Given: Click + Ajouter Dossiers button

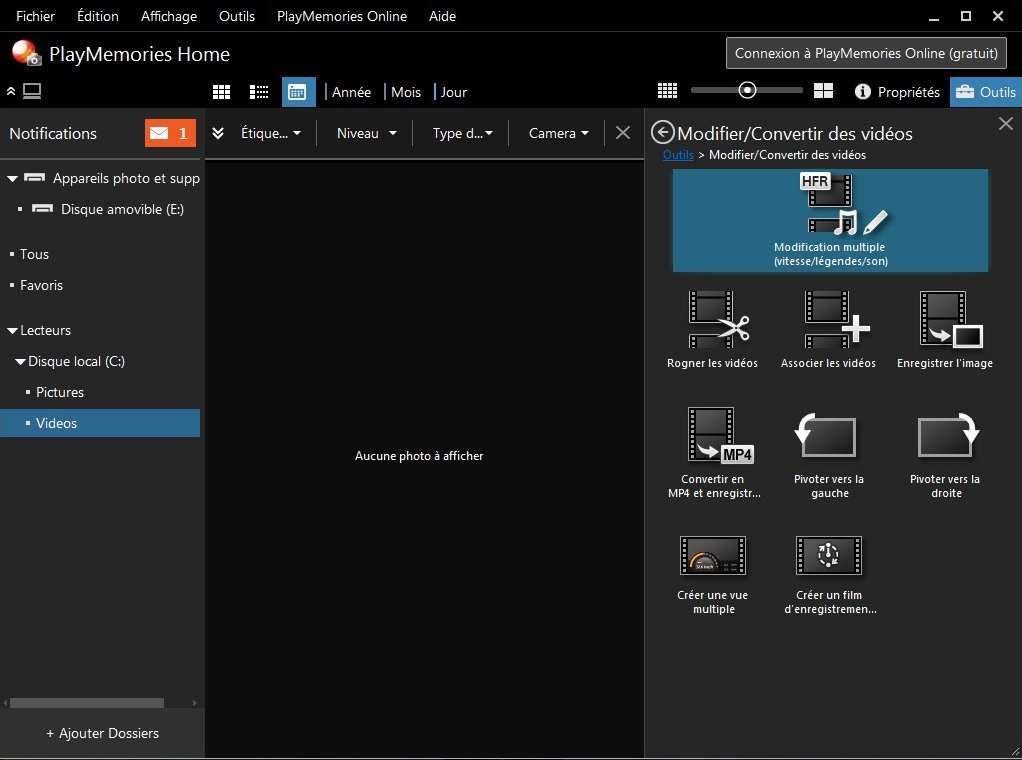Looking at the screenshot, I should pos(102,733).
